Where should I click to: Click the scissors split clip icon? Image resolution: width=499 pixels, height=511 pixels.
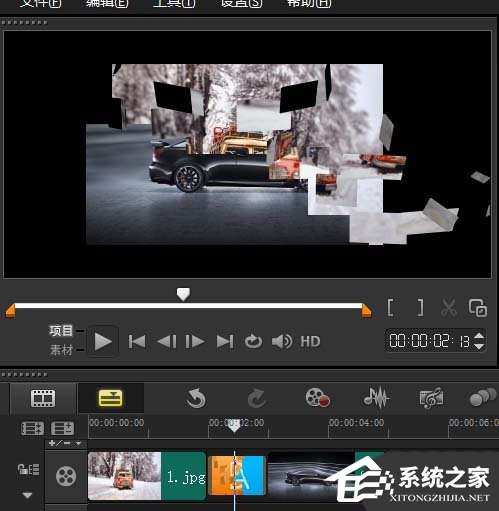click(x=449, y=307)
